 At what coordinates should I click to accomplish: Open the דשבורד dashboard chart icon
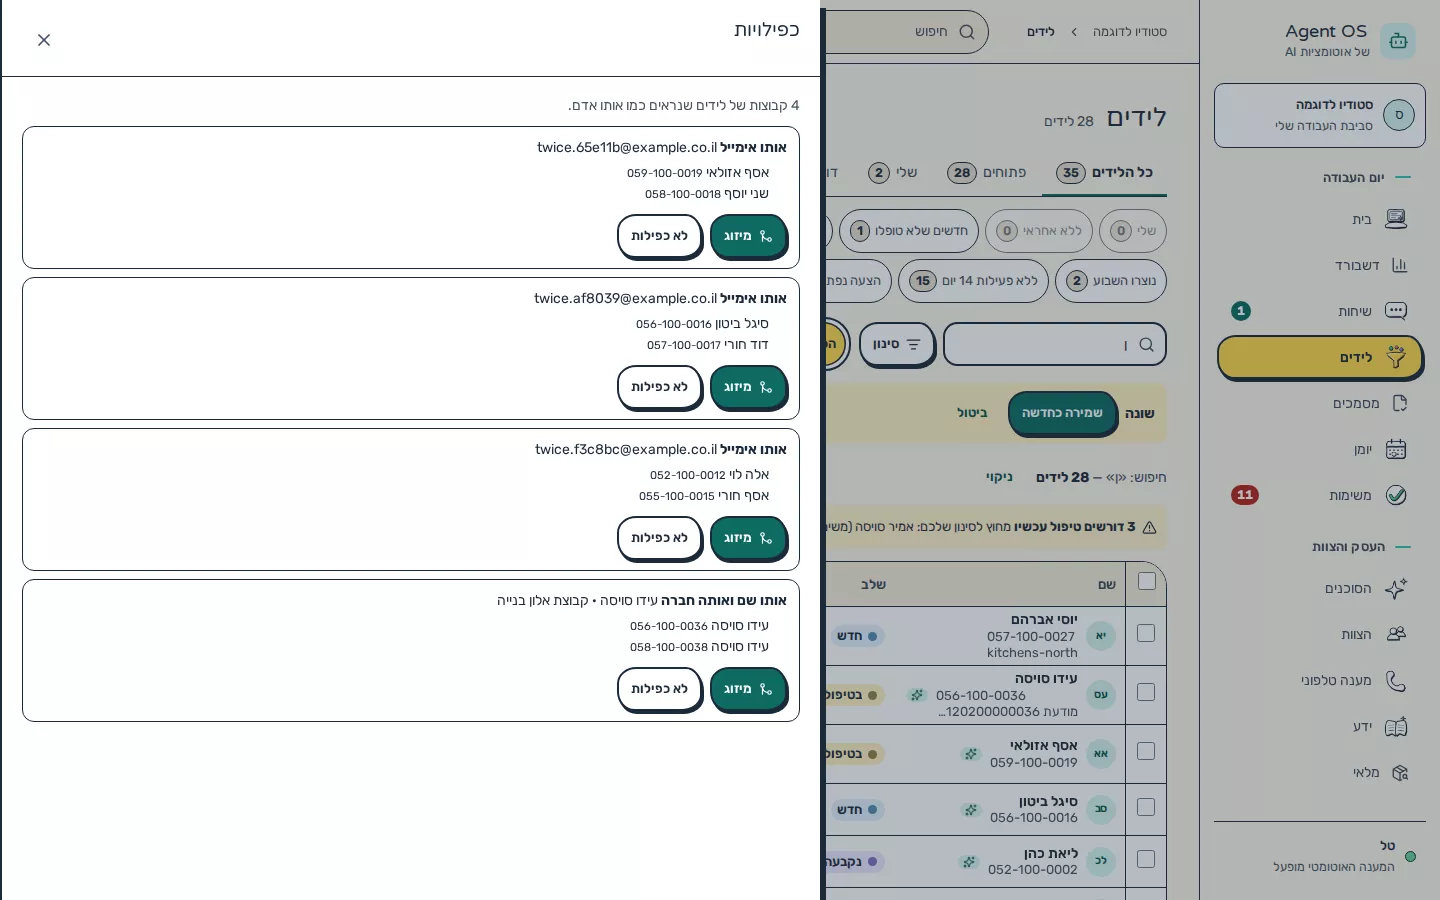click(x=1399, y=265)
